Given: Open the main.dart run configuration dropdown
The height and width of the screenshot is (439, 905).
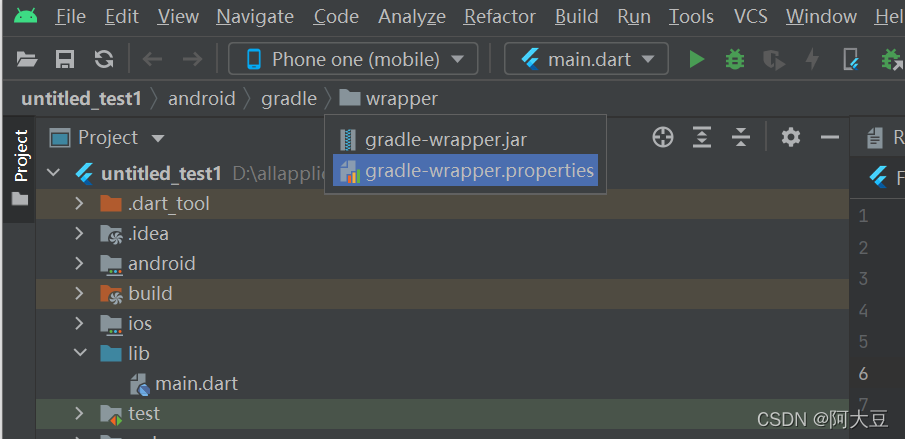Looking at the screenshot, I should tap(586, 59).
